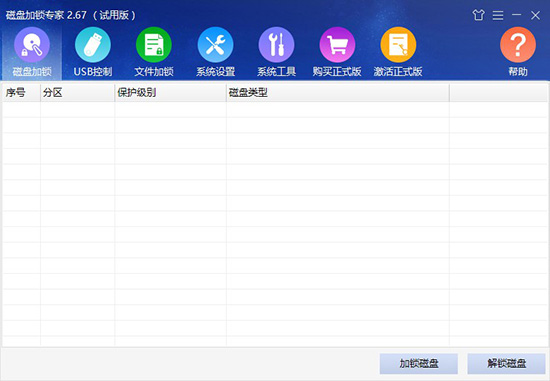550x381 pixels.
Task: Click the 保护级别 column header
Action: pyautogui.click(x=170, y=93)
